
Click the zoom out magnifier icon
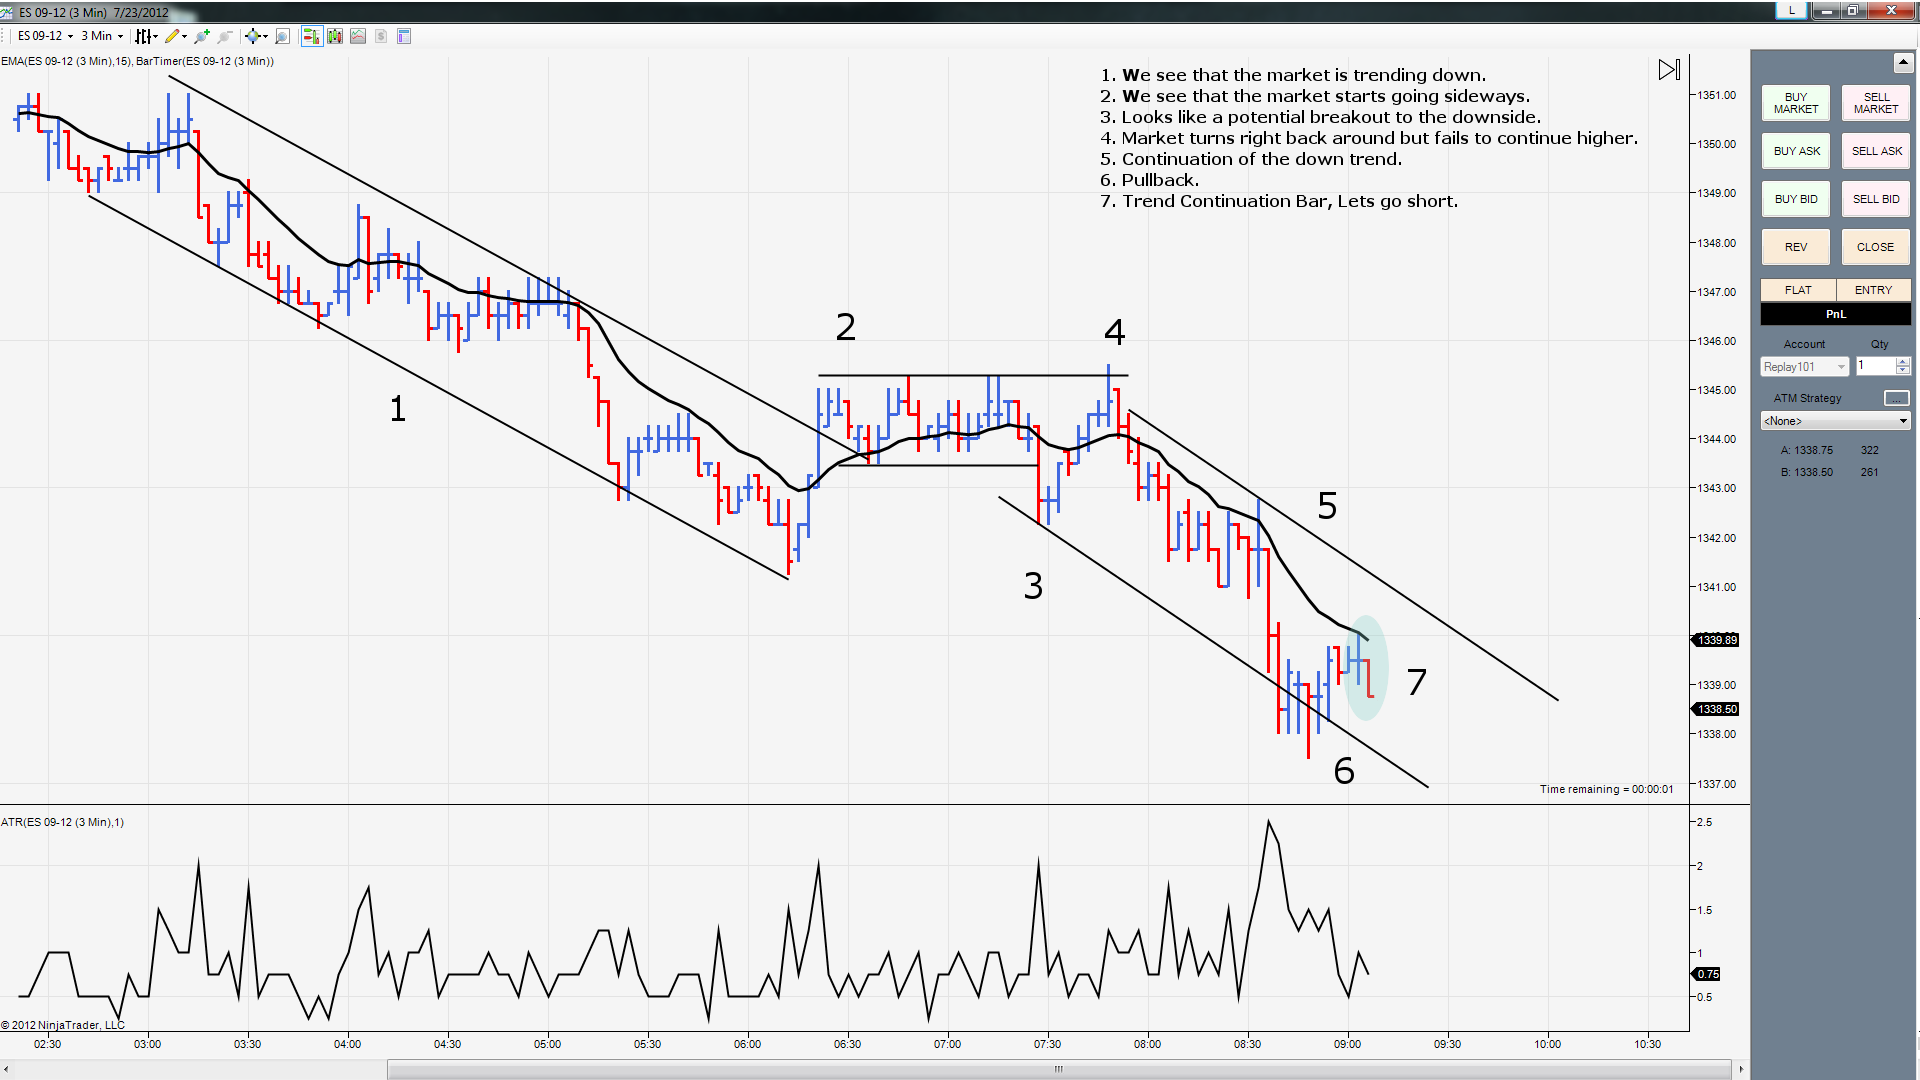225,36
